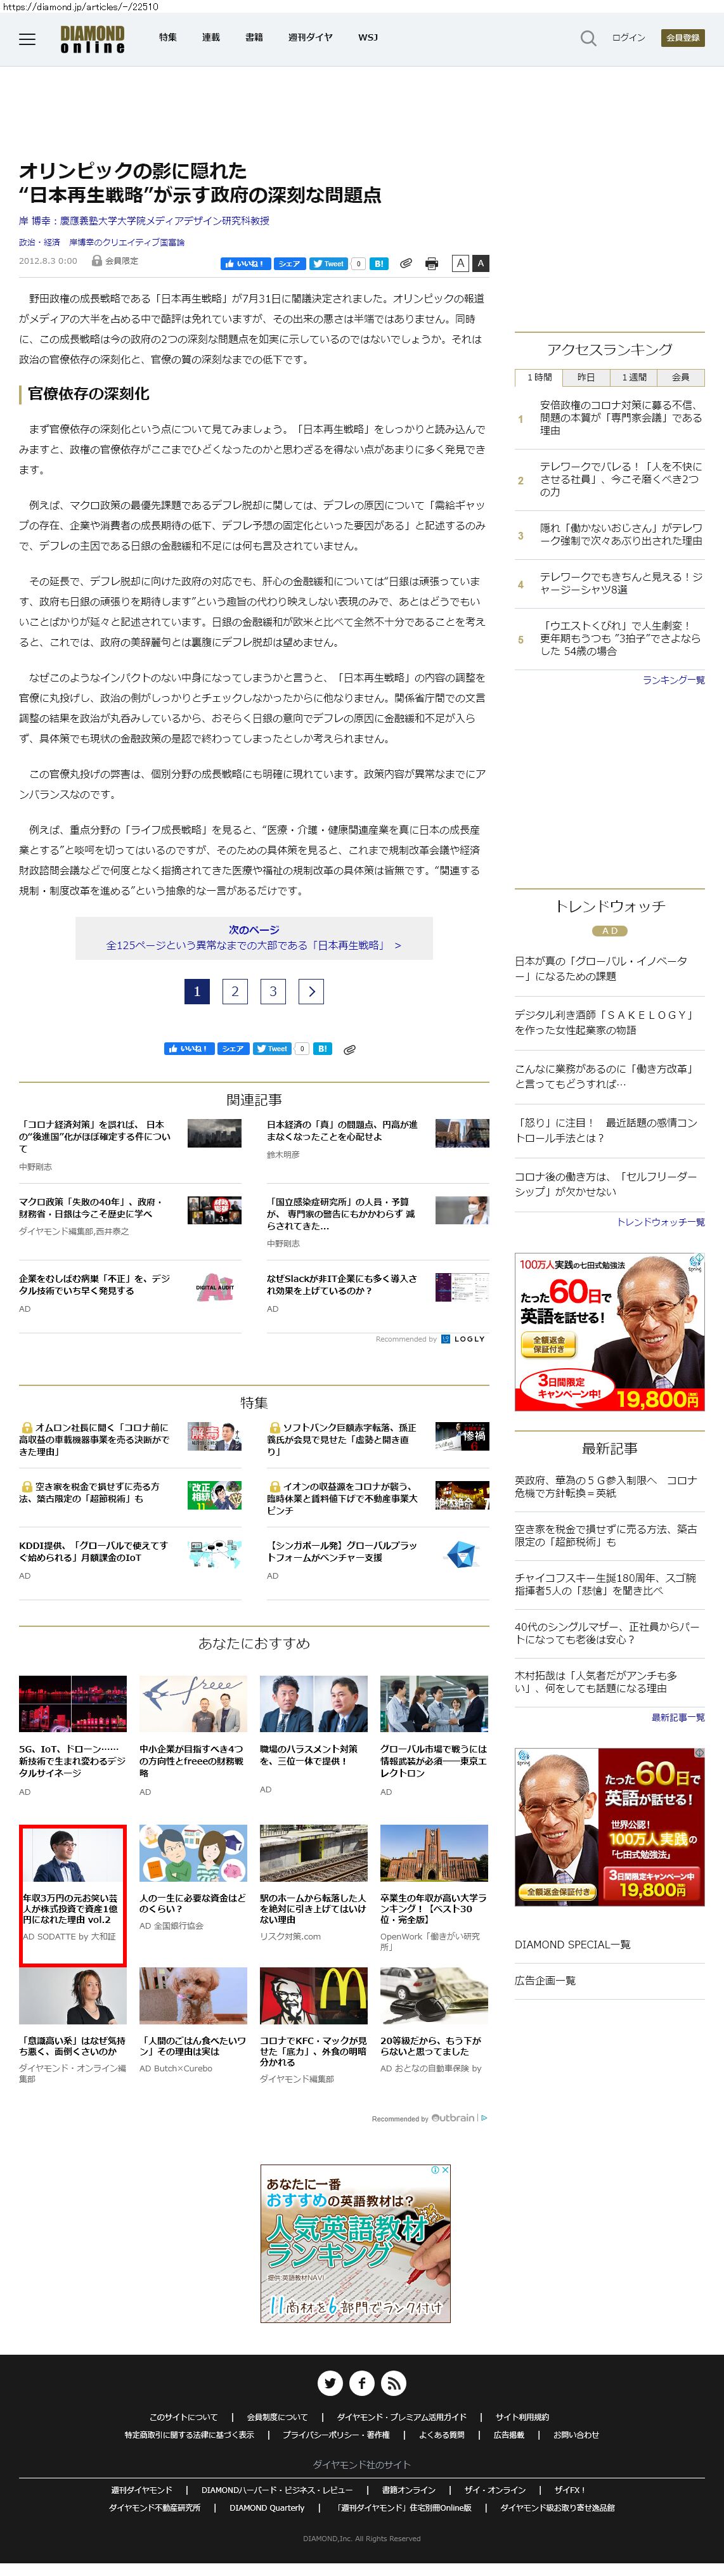
Task: Open the hamburger menu icon
Action: click(x=27, y=39)
